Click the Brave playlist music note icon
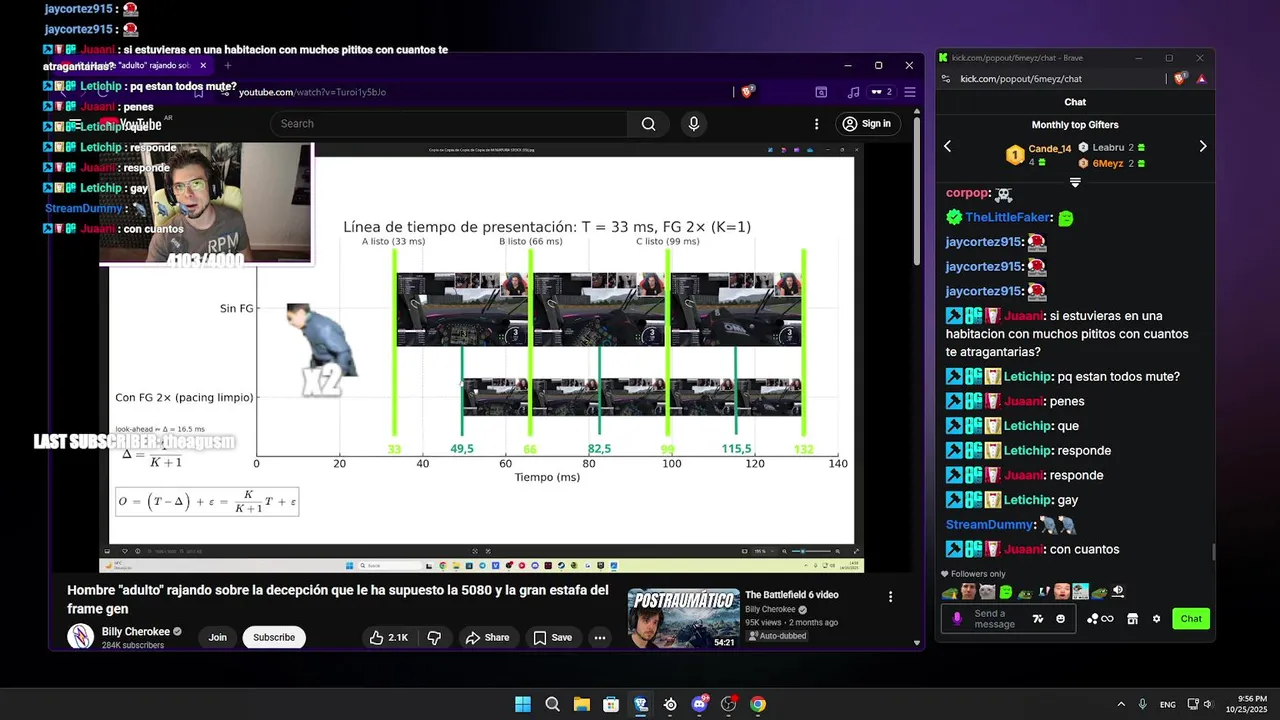The image size is (1280, 720). coord(853,92)
